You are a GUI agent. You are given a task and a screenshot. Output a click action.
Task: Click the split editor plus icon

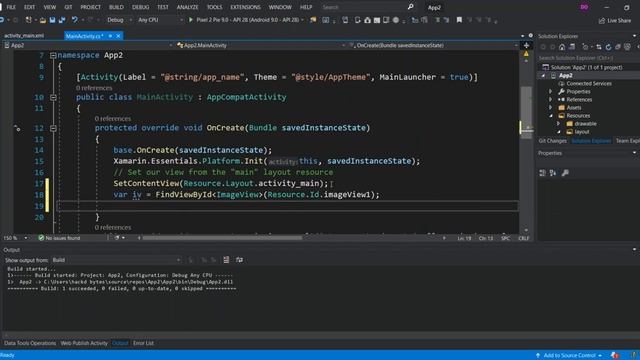(x=526, y=45)
